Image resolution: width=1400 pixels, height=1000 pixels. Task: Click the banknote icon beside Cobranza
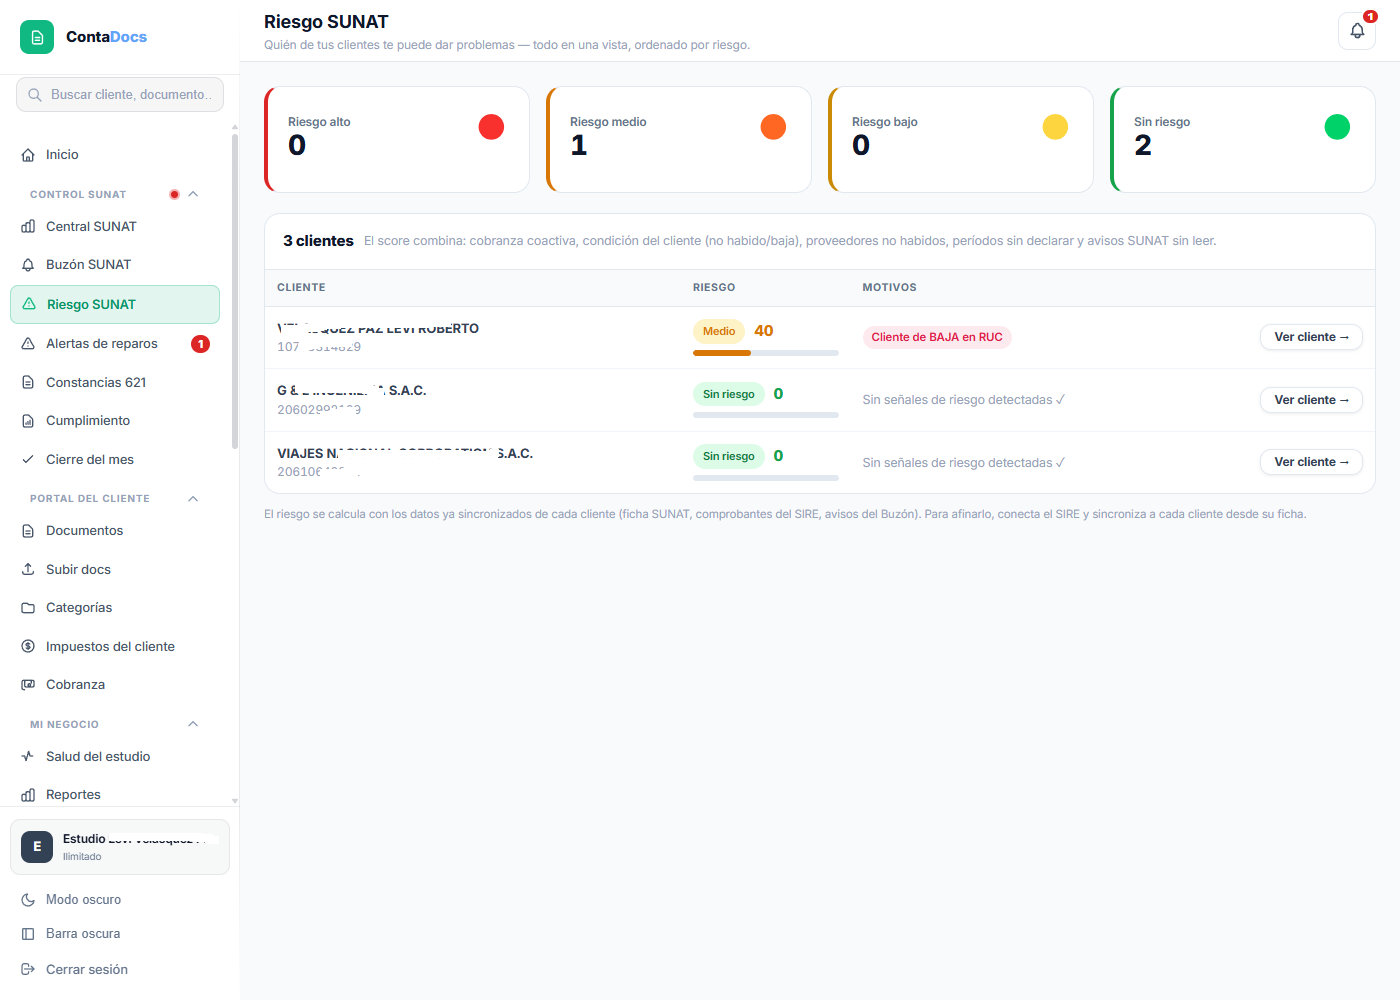click(28, 685)
